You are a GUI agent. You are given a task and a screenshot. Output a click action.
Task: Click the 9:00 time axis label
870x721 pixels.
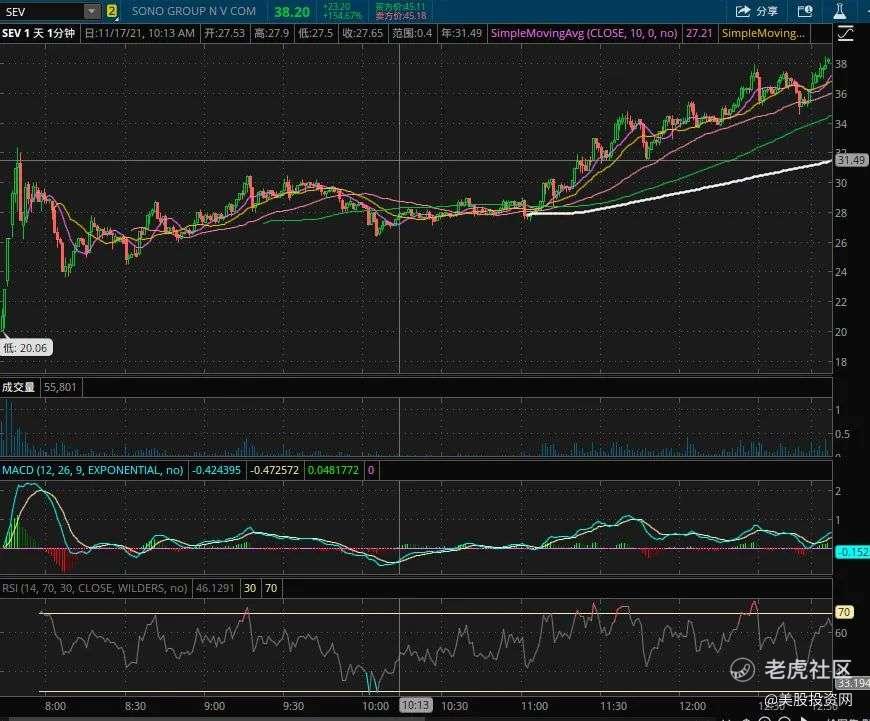click(214, 706)
